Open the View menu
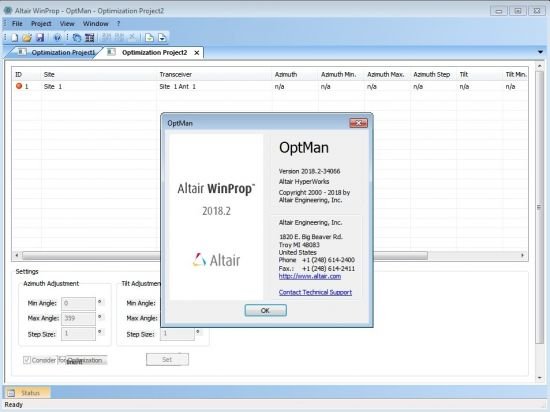Image resolution: width=550 pixels, height=412 pixels. click(x=67, y=23)
